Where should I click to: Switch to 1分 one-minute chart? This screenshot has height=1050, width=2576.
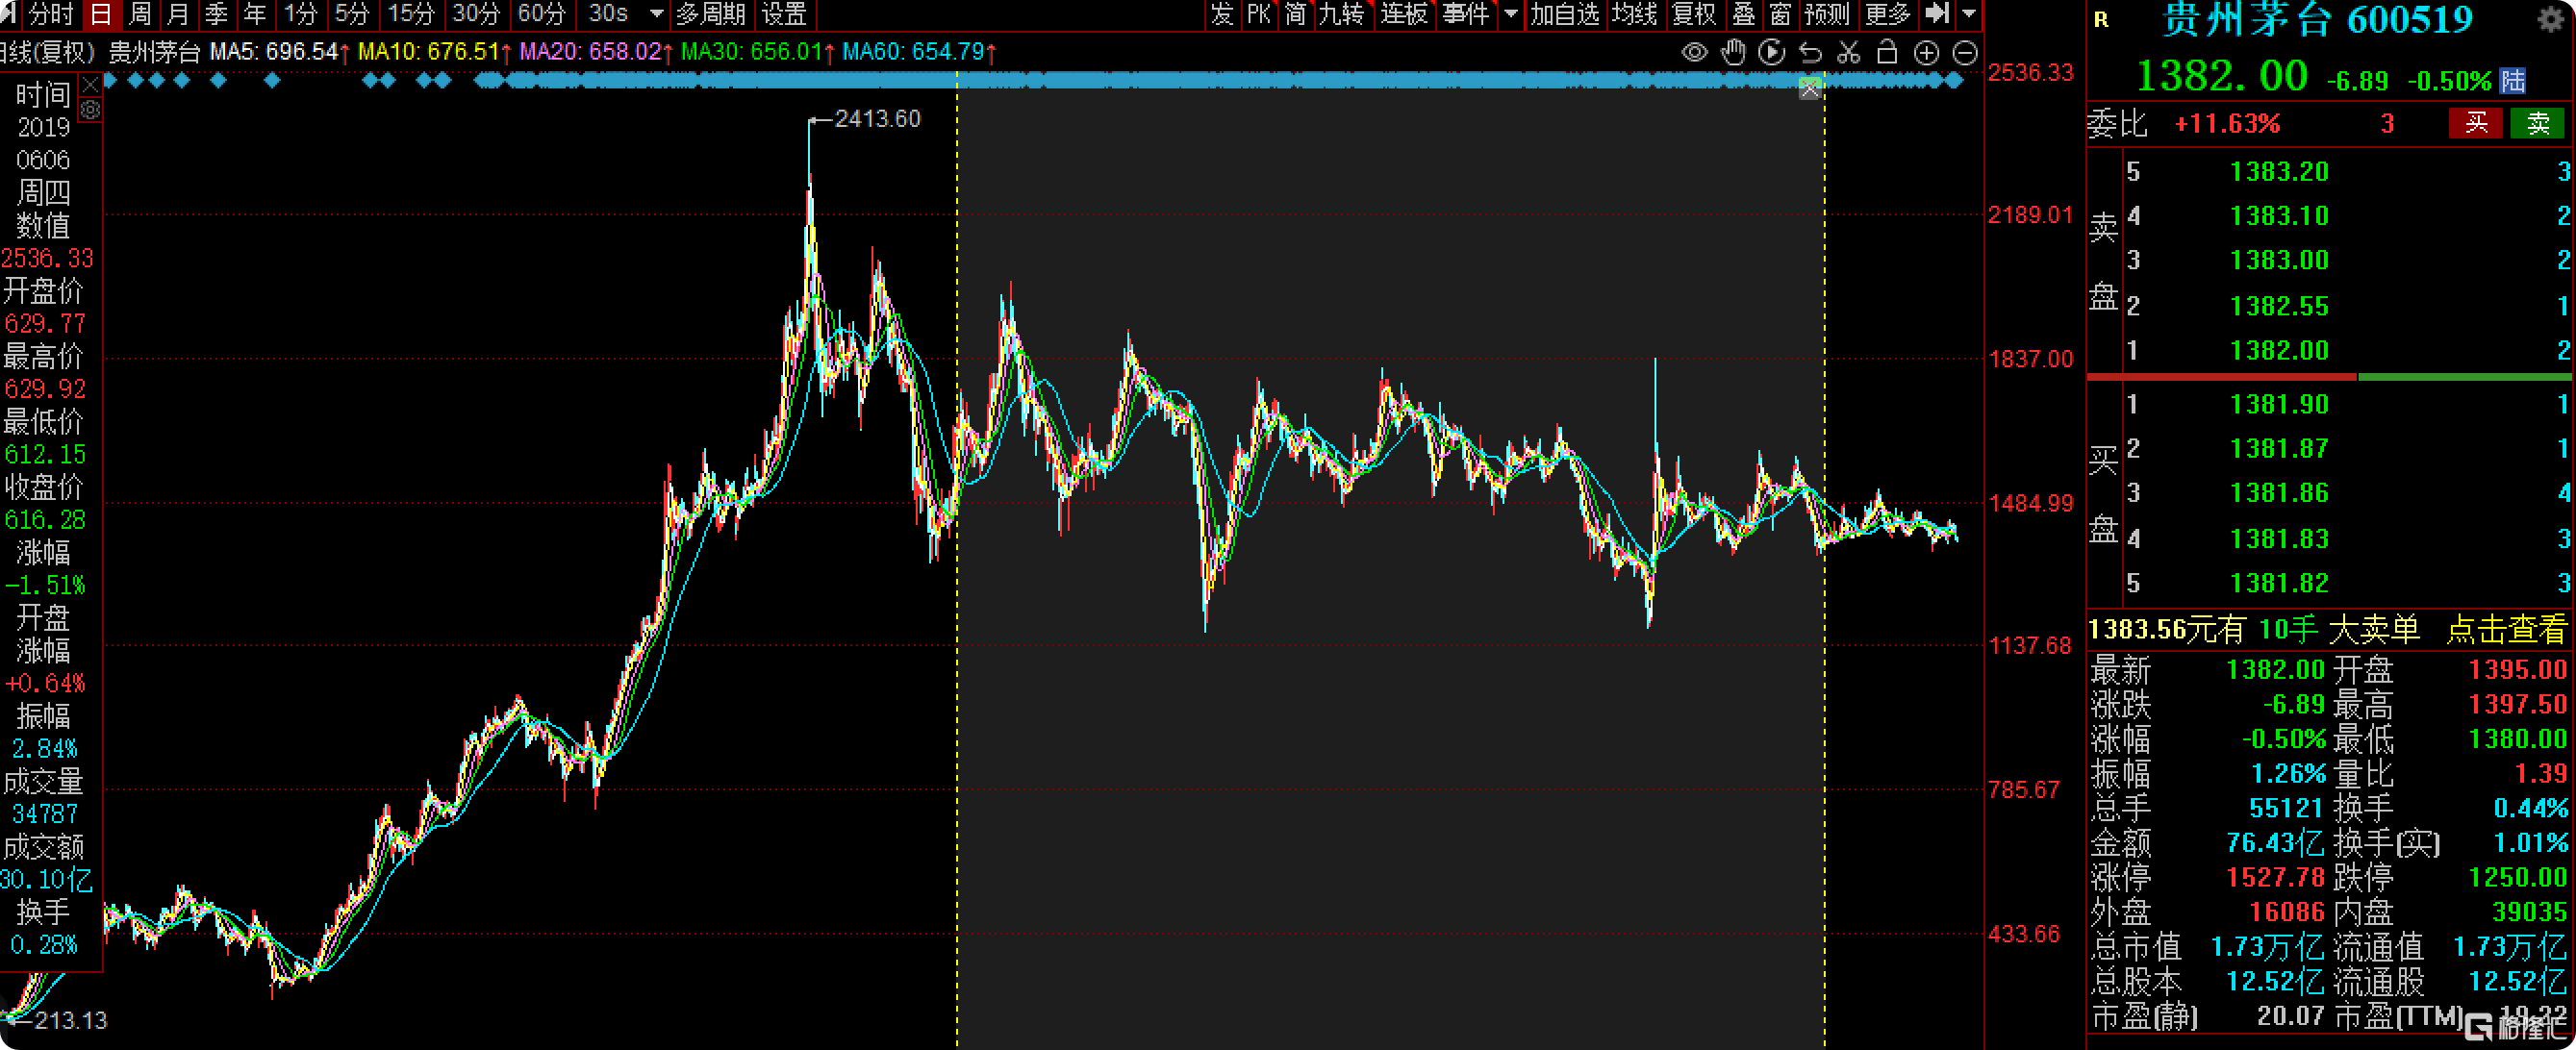(x=300, y=14)
